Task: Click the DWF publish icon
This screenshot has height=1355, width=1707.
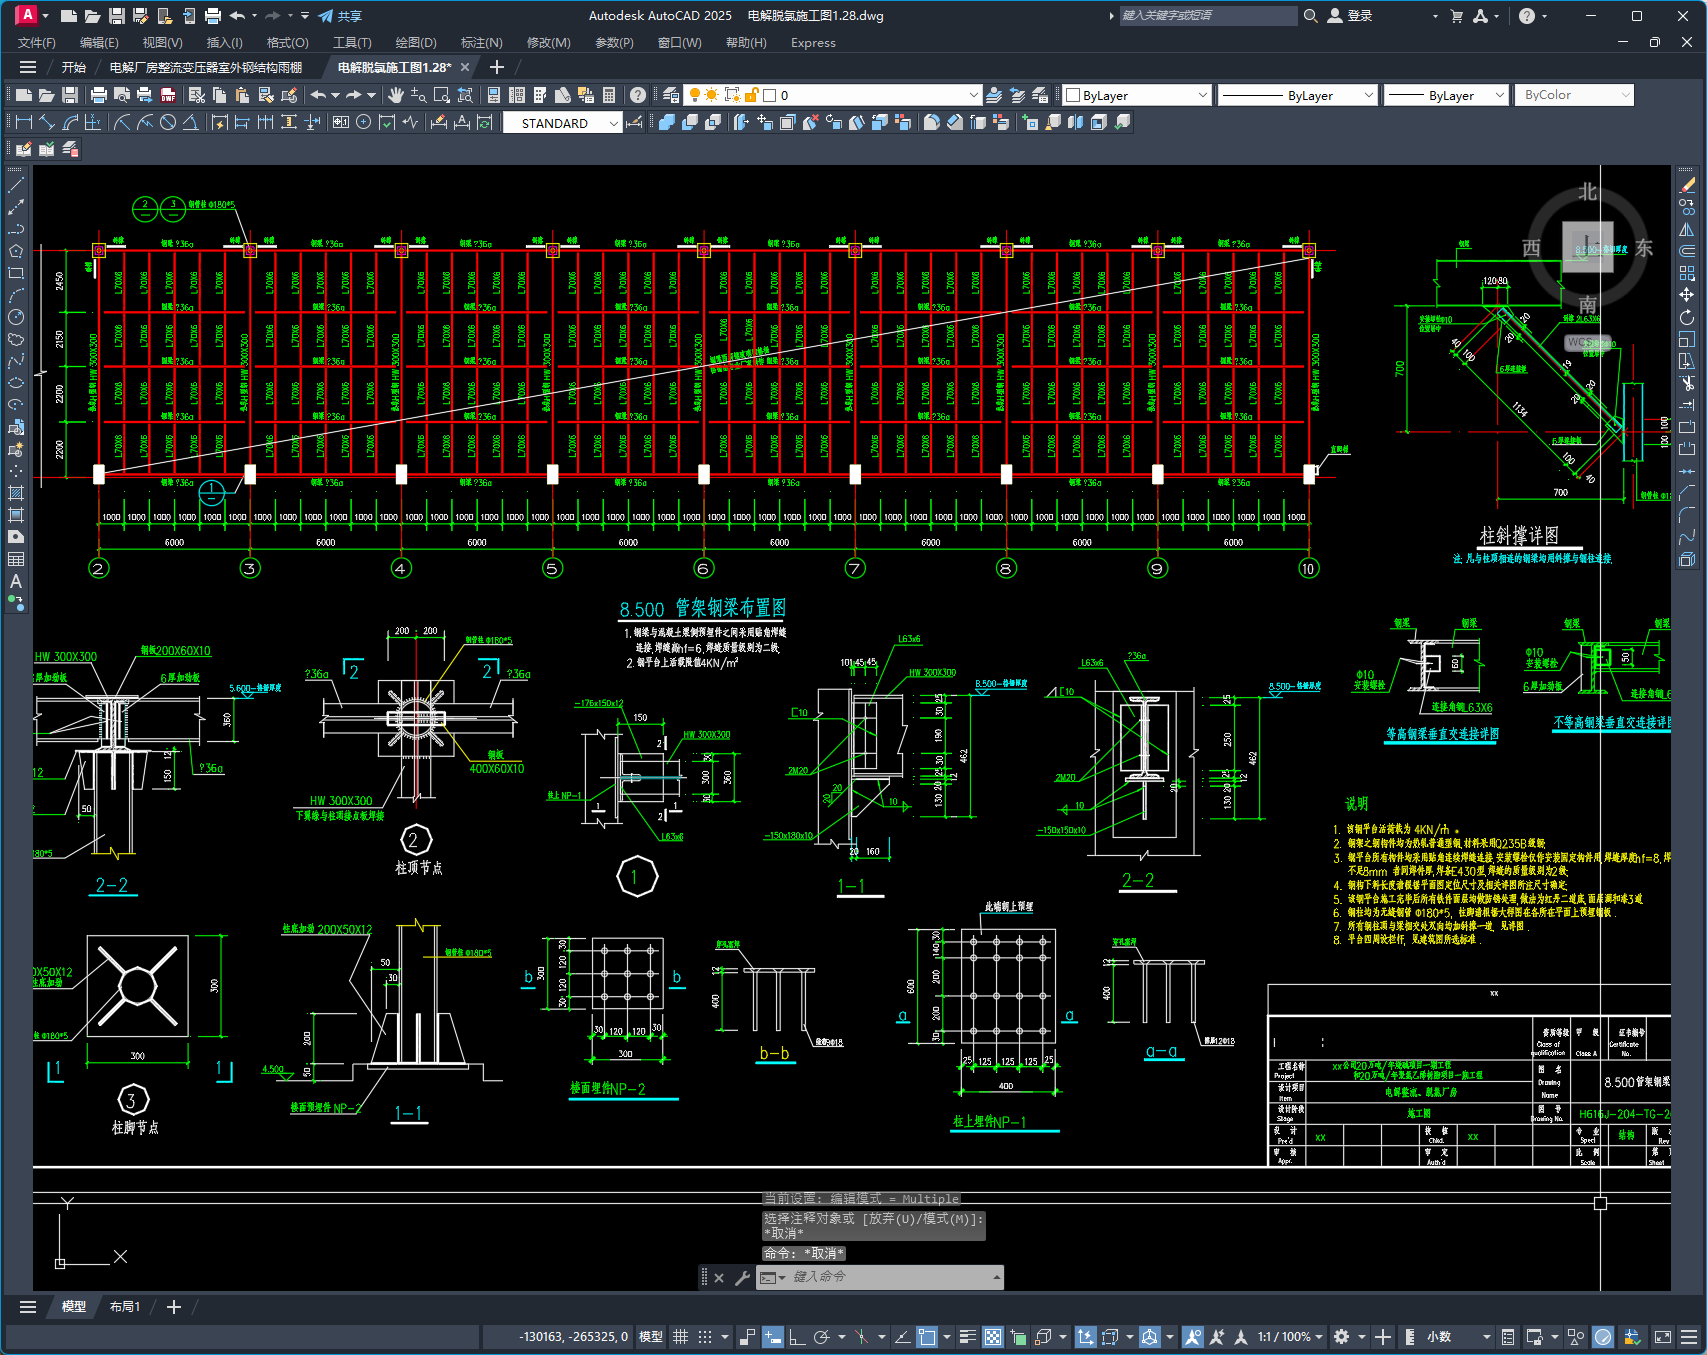Action: (x=168, y=95)
